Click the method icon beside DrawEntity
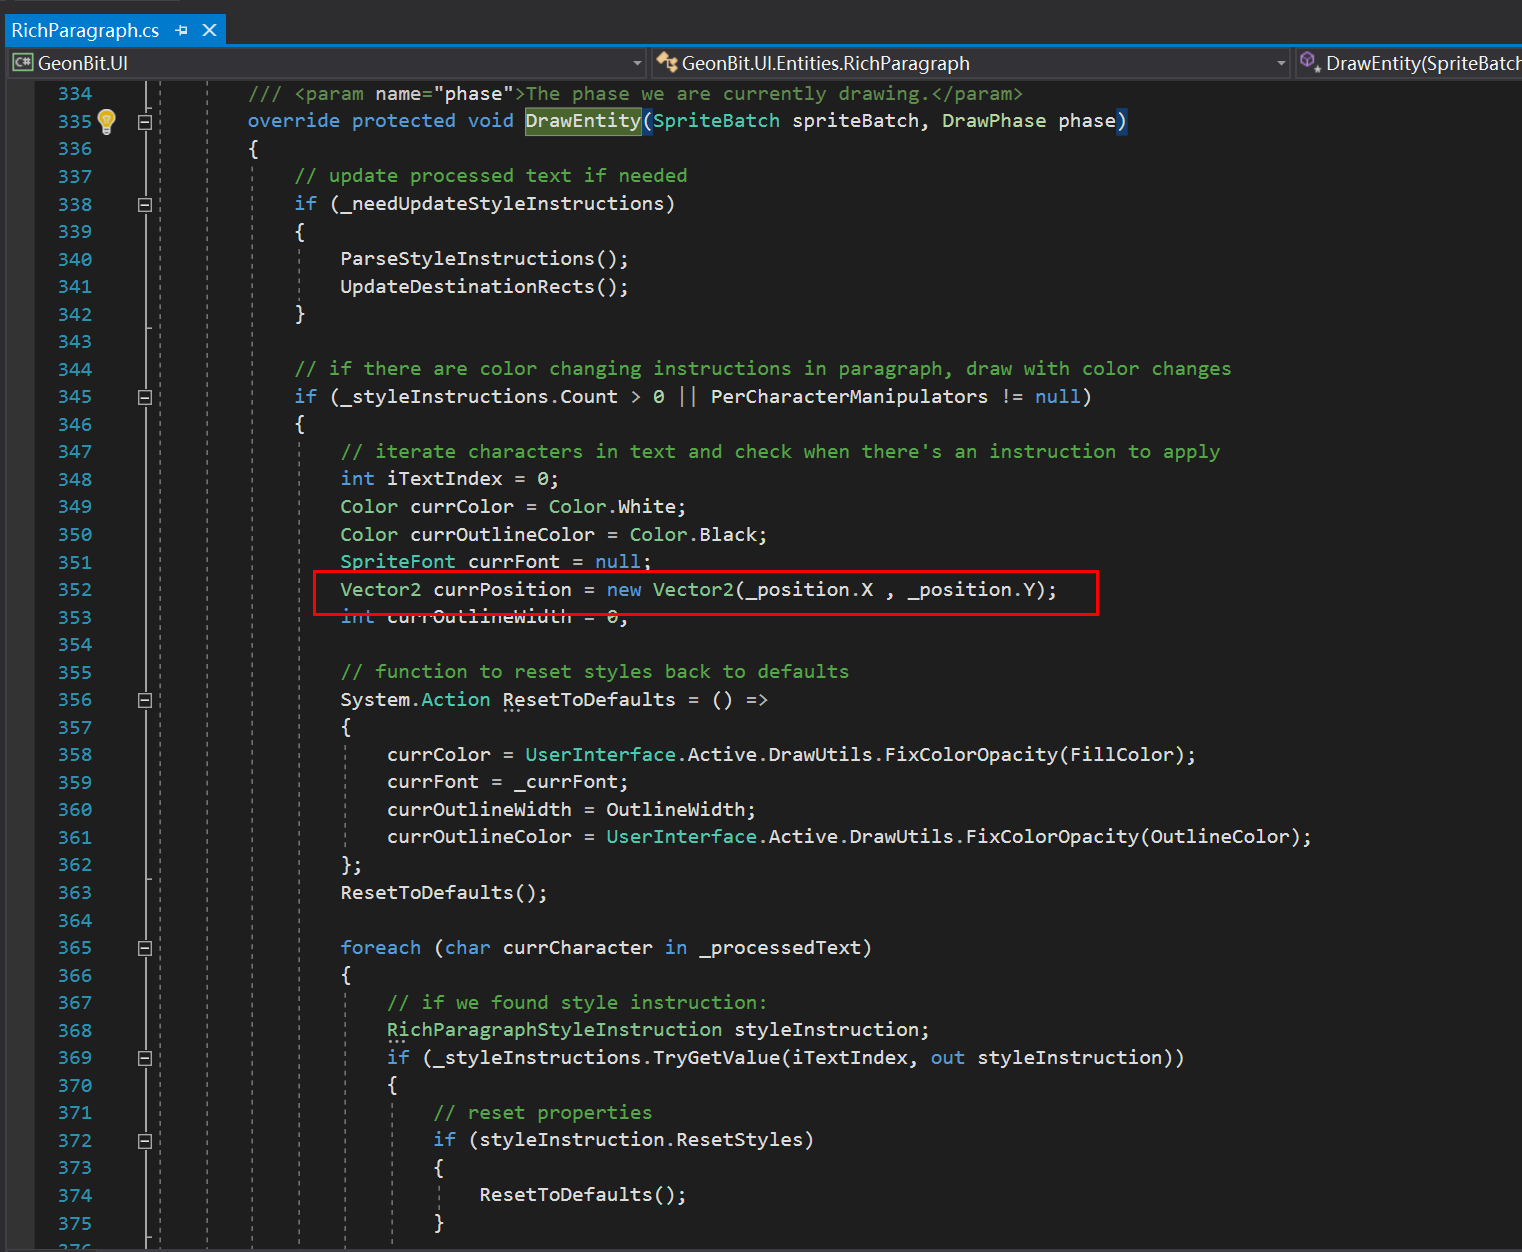The width and height of the screenshot is (1522, 1252). pyautogui.click(x=1310, y=62)
